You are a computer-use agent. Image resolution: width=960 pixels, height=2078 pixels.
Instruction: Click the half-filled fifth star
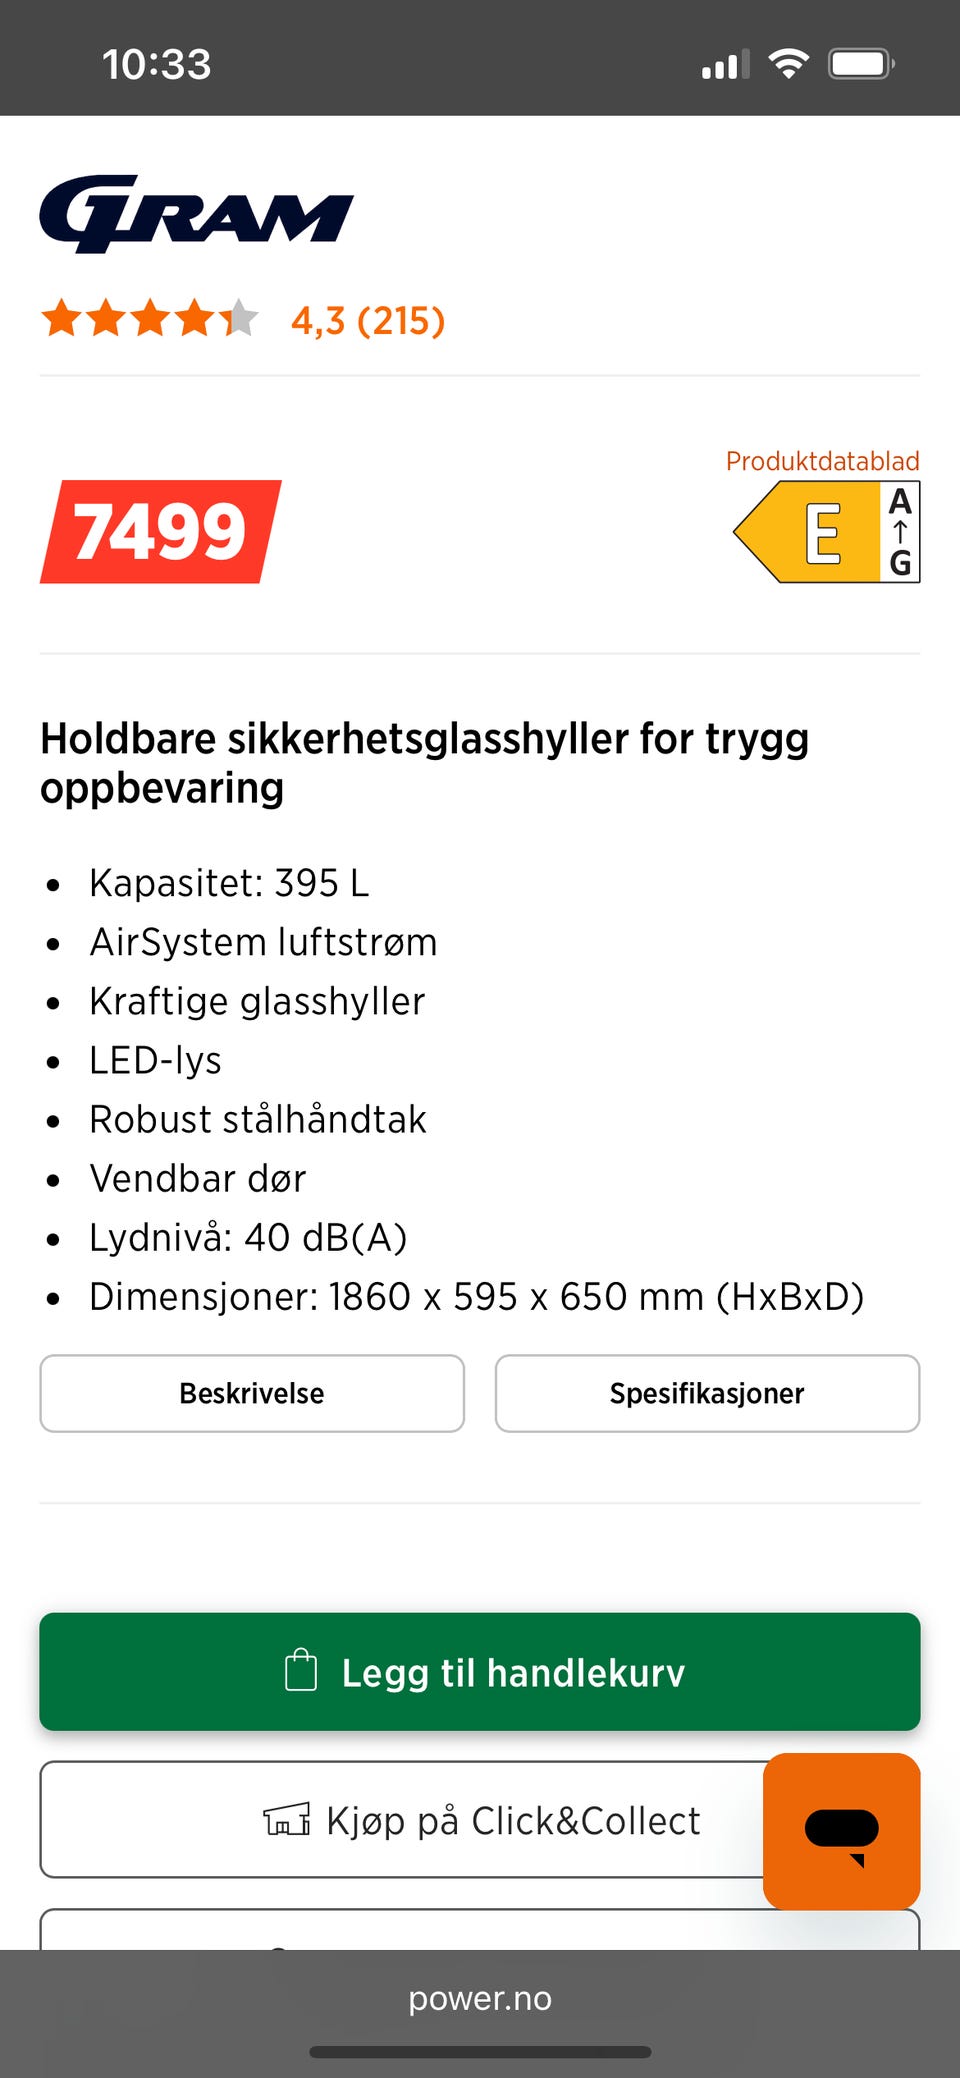coord(241,318)
